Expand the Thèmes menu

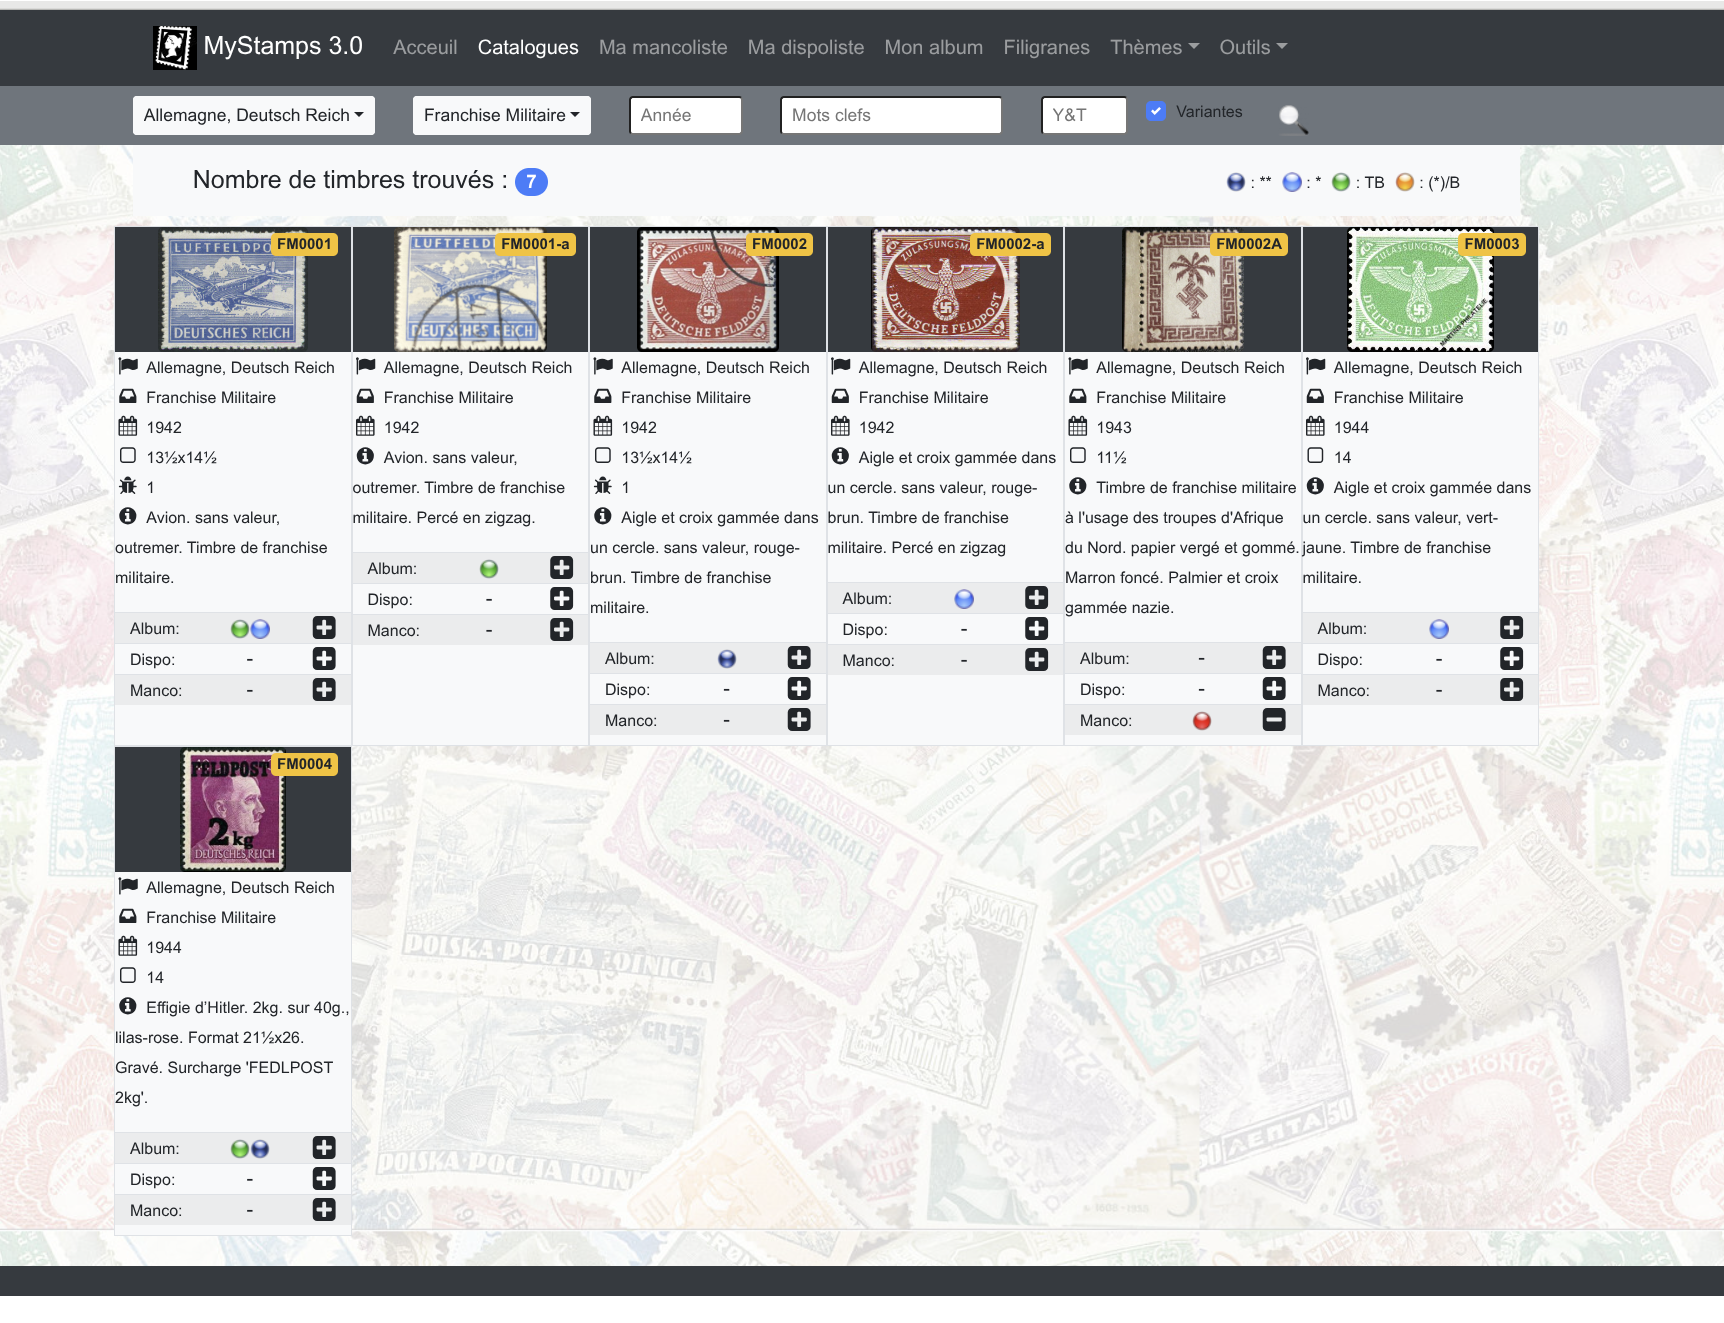point(1155,47)
